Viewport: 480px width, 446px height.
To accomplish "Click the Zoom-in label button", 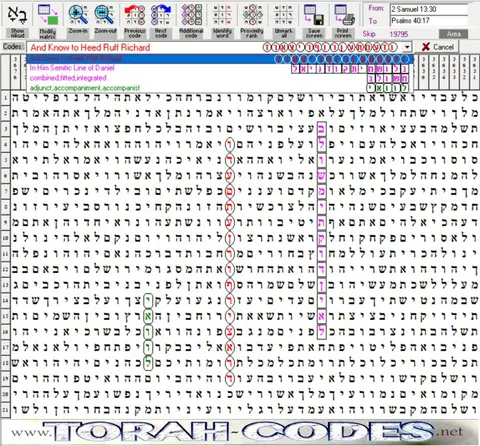I will (78, 31).
